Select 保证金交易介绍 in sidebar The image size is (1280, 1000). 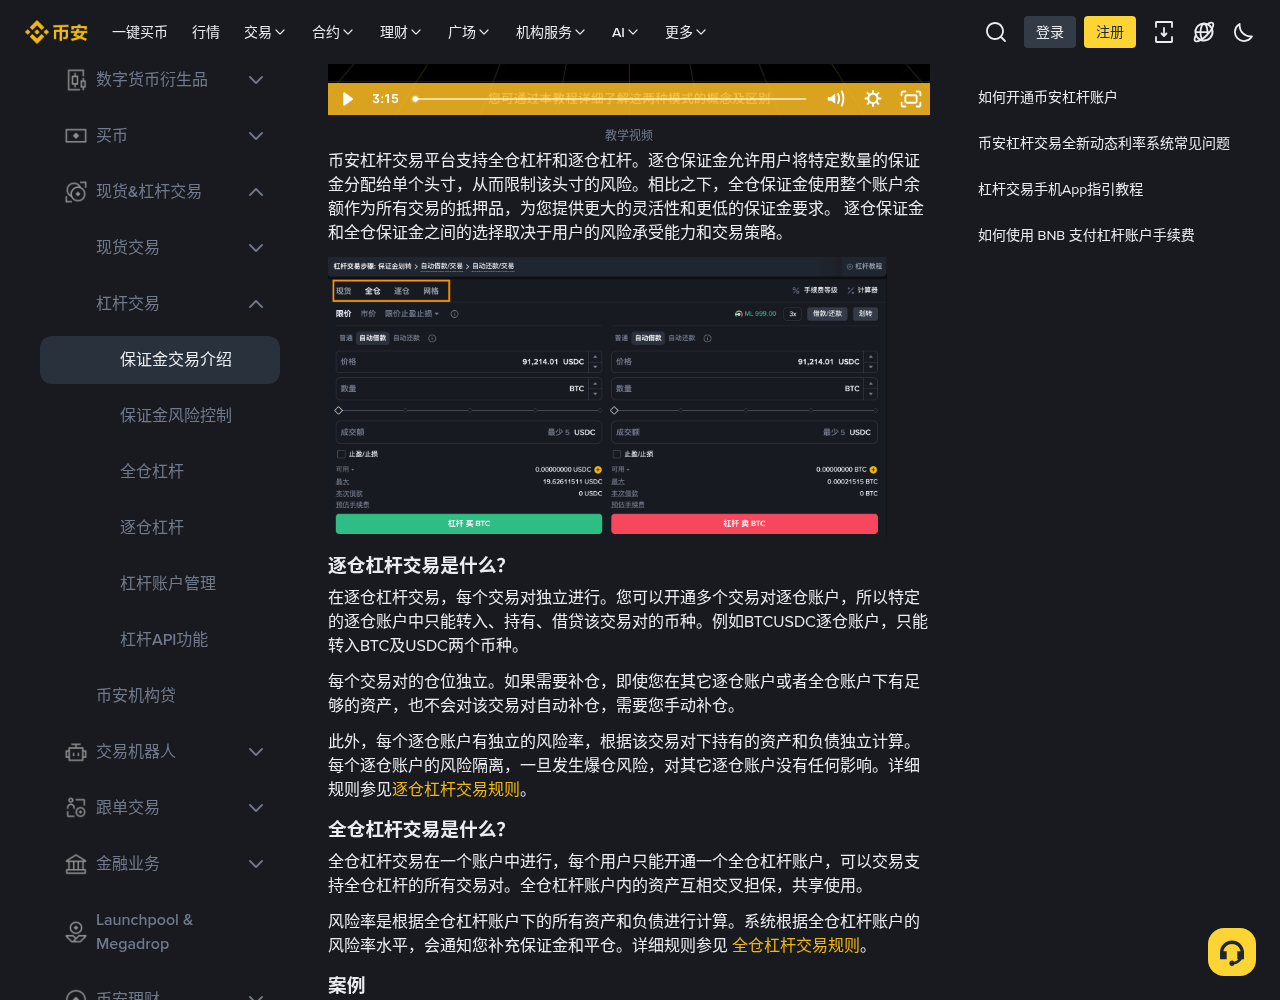160,360
